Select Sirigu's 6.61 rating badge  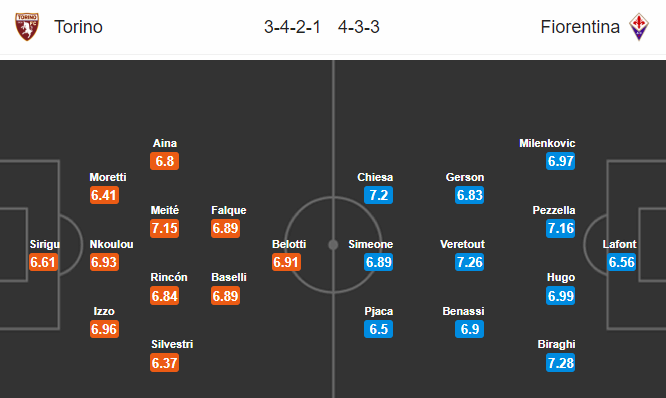(43, 262)
